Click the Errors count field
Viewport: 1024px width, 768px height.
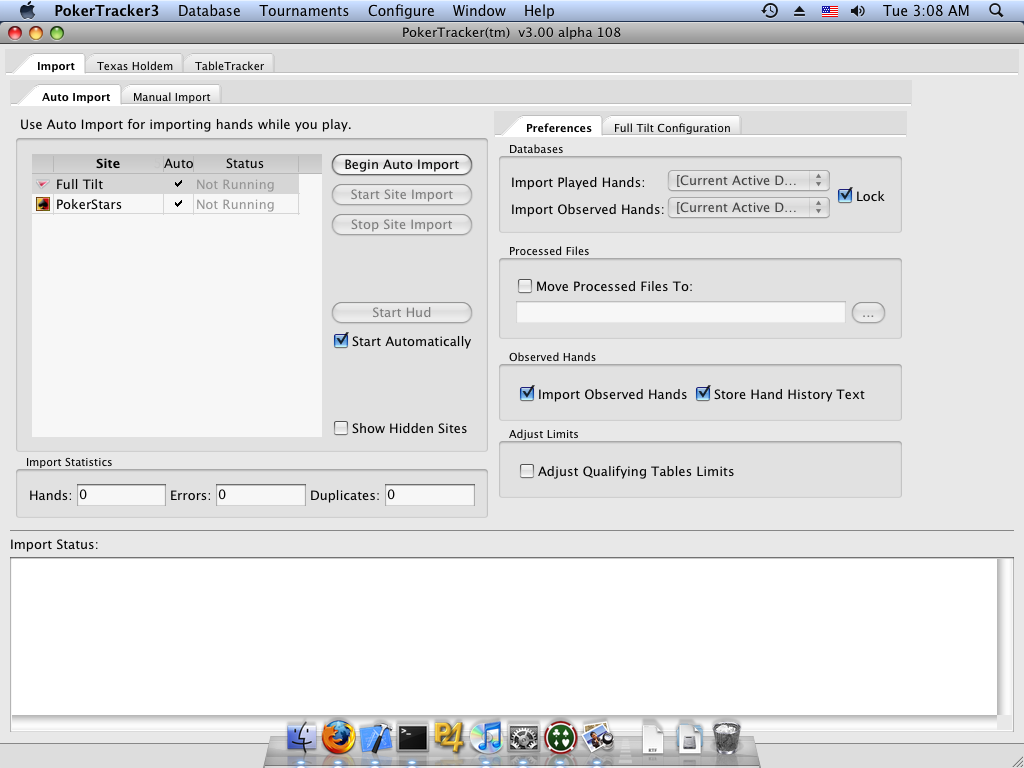(x=261, y=494)
